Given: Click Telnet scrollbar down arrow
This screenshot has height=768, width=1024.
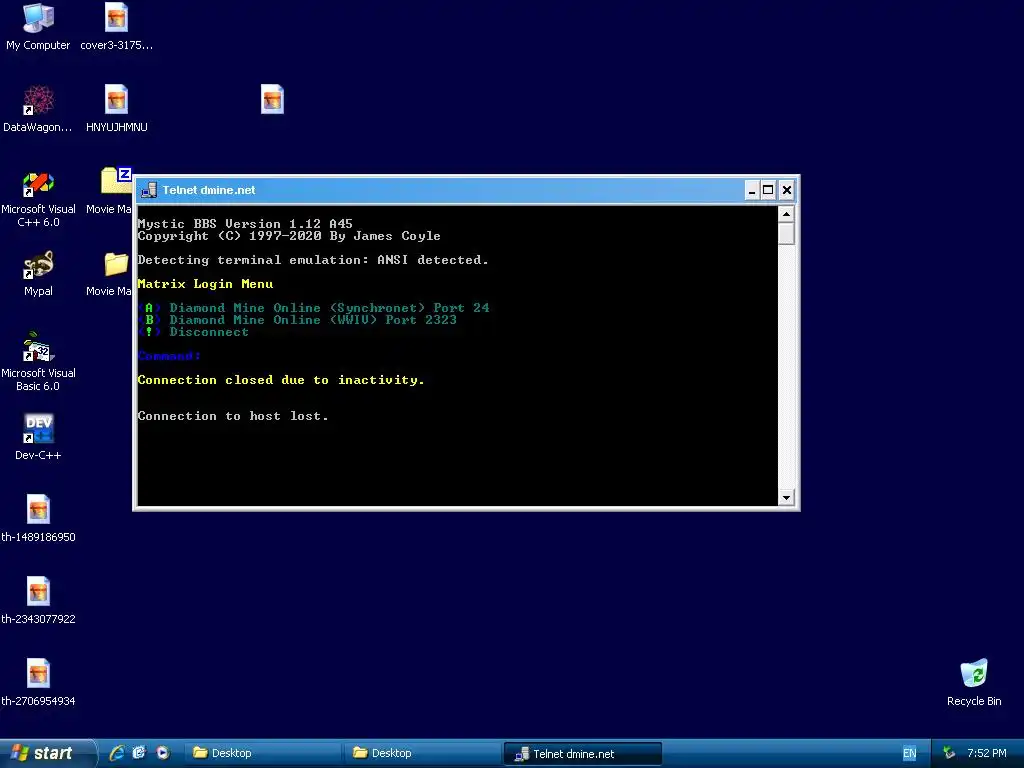Looking at the screenshot, I should click(x=786, y=498).
